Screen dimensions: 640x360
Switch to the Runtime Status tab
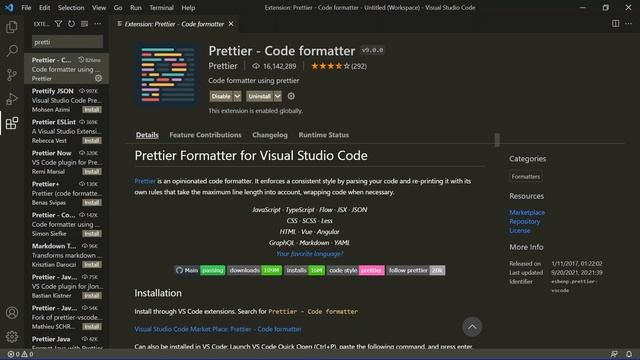pos(324,135)
